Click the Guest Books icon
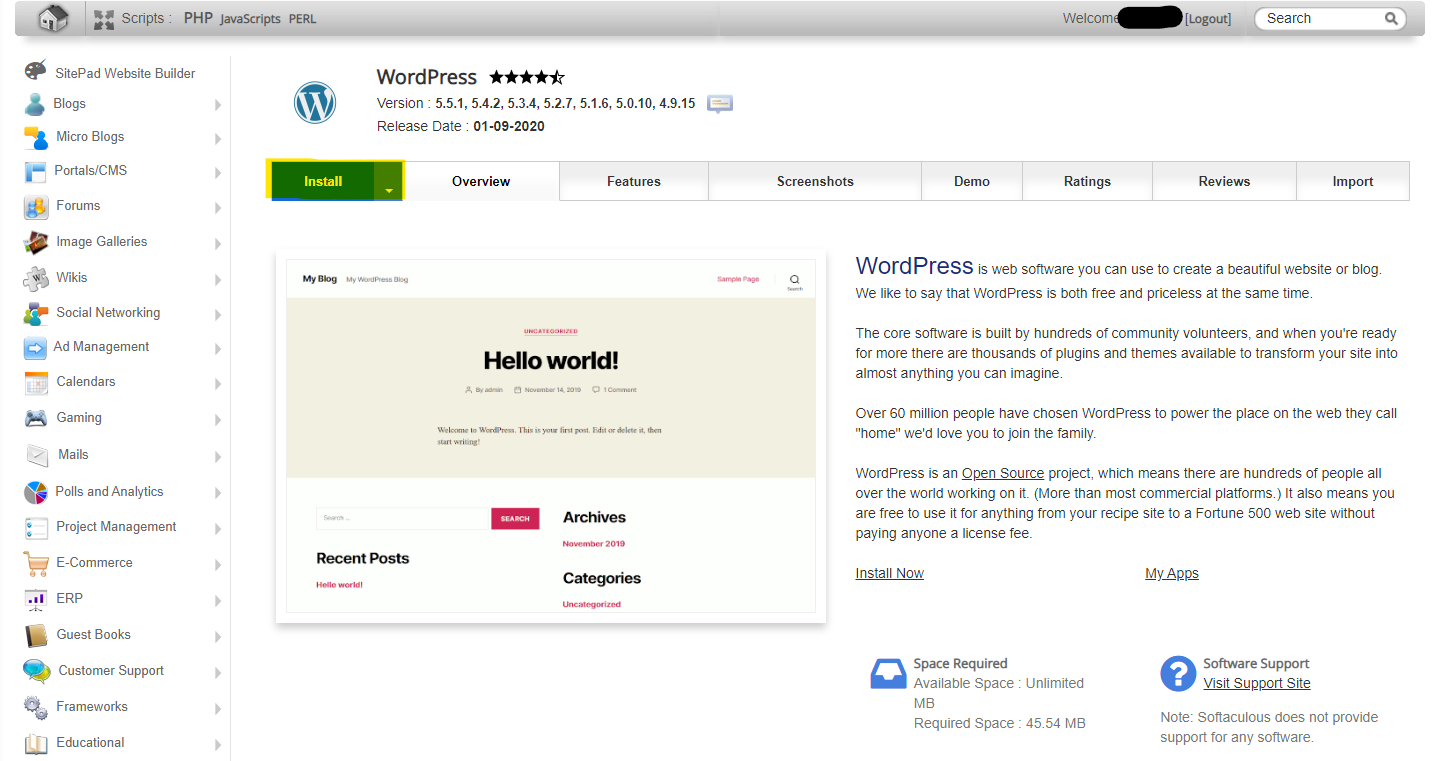This screenshot has height=761, width=1444. click(x=36, y=635)
